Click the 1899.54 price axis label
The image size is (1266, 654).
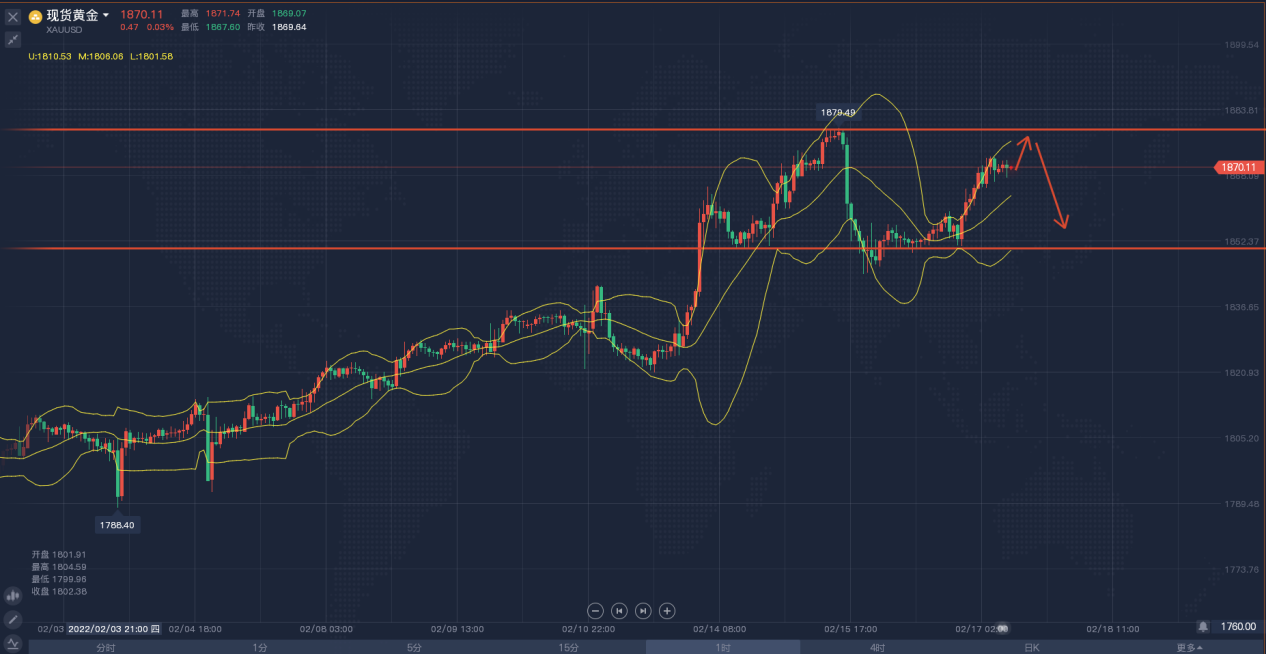point(1241,45)
